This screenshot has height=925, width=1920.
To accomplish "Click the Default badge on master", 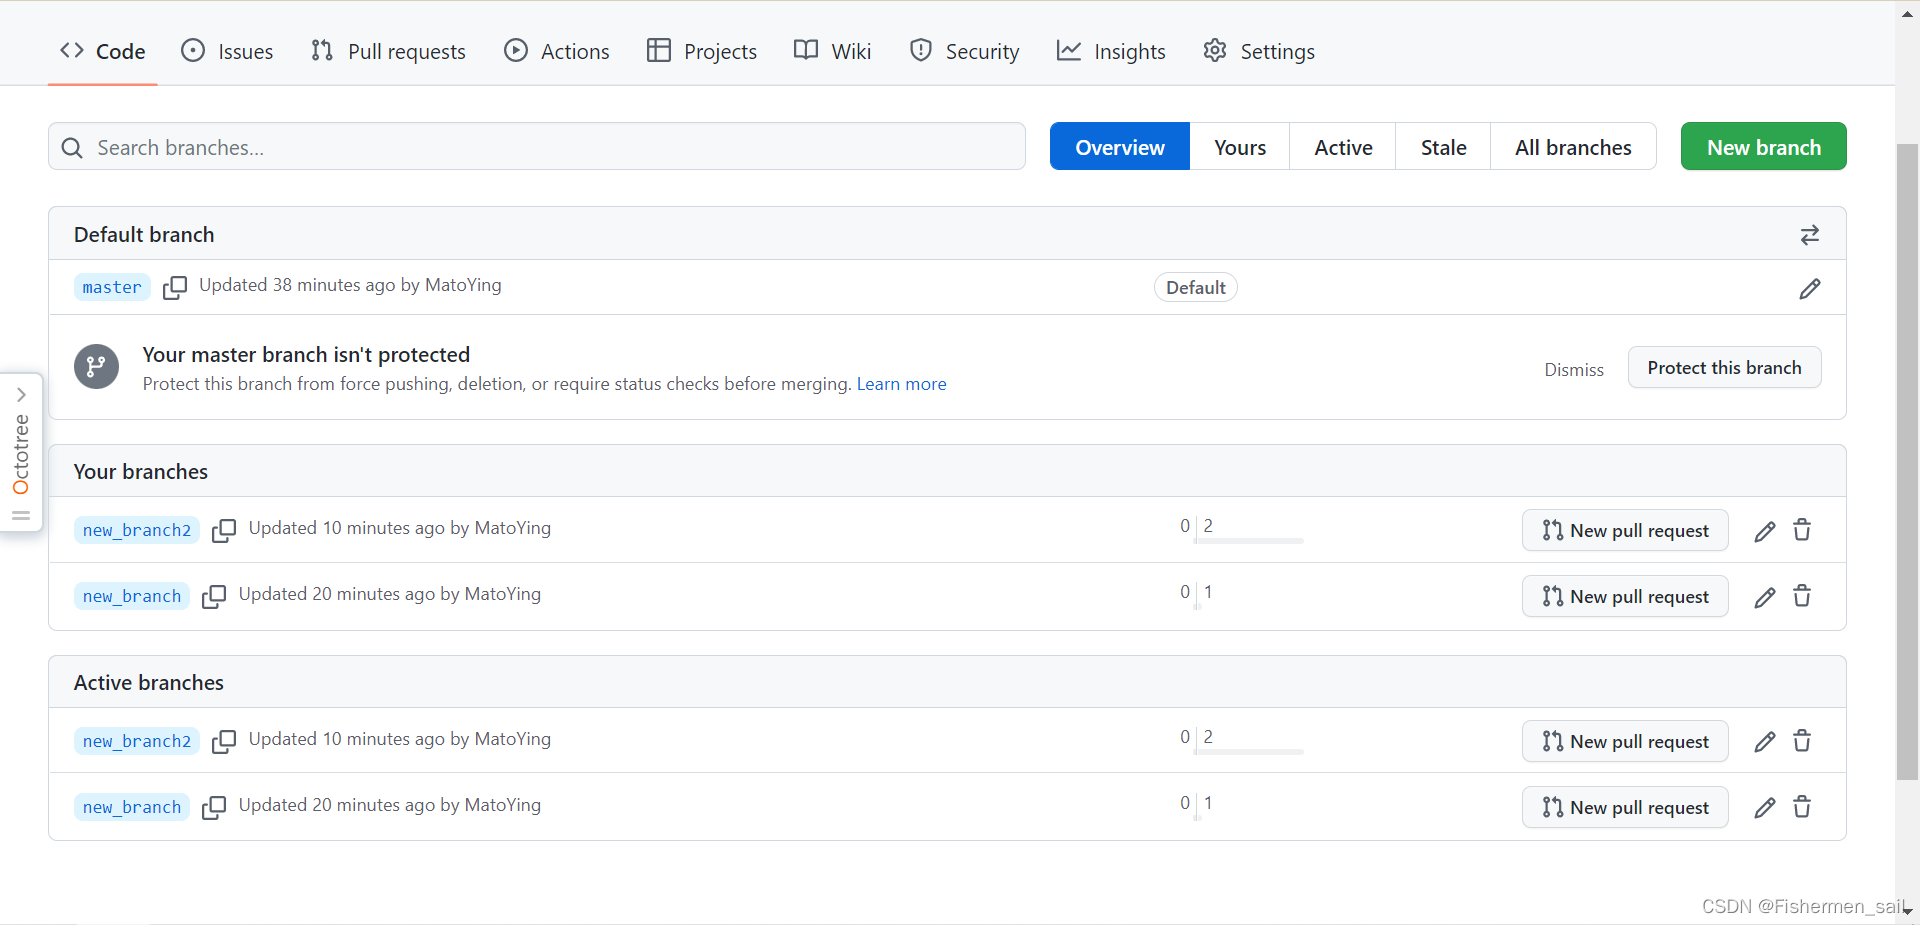I will tap(1195, 287).
